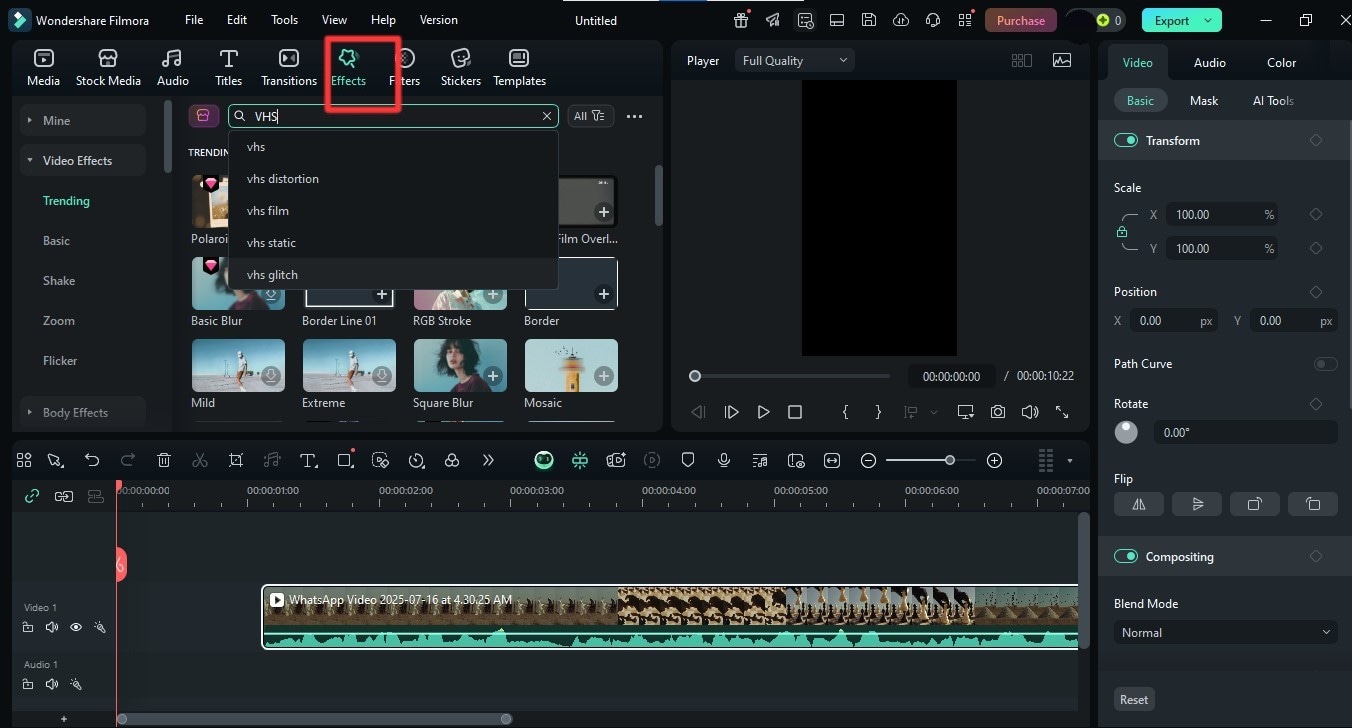Click the Reset button
The width and height of the screenshot is (1352, 728).
point(1134,699)
